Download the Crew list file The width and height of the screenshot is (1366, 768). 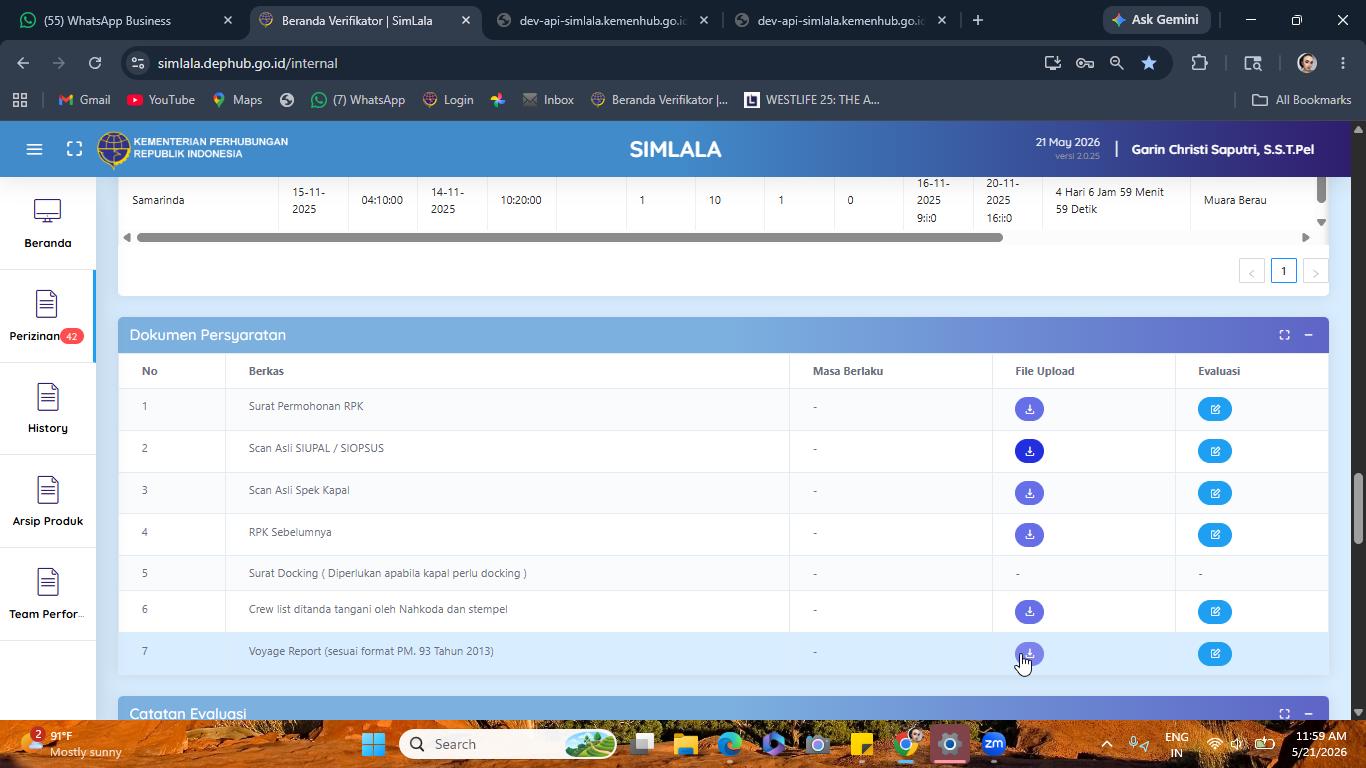tap(1029, 612)
